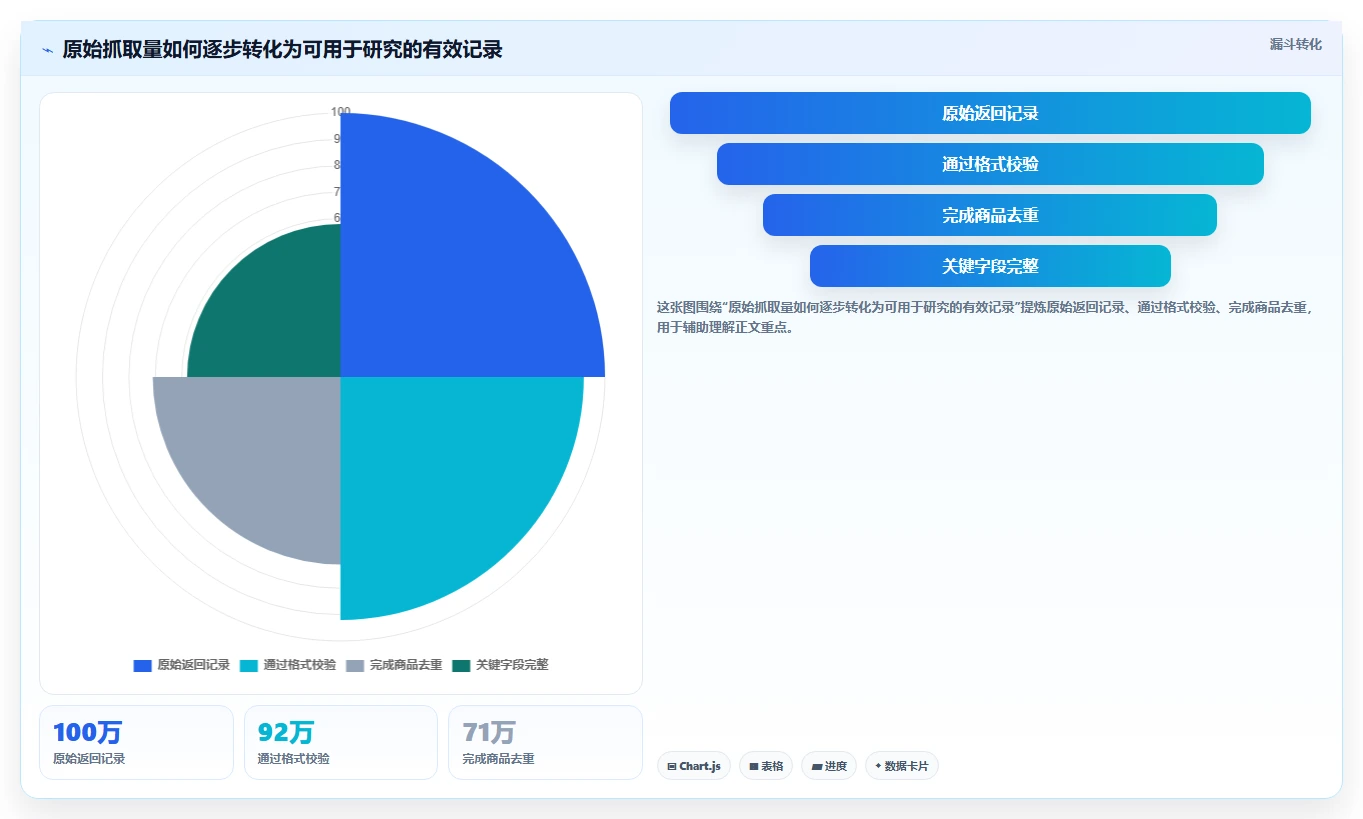Click the 数据卡片 tag chip

(902, 766)
